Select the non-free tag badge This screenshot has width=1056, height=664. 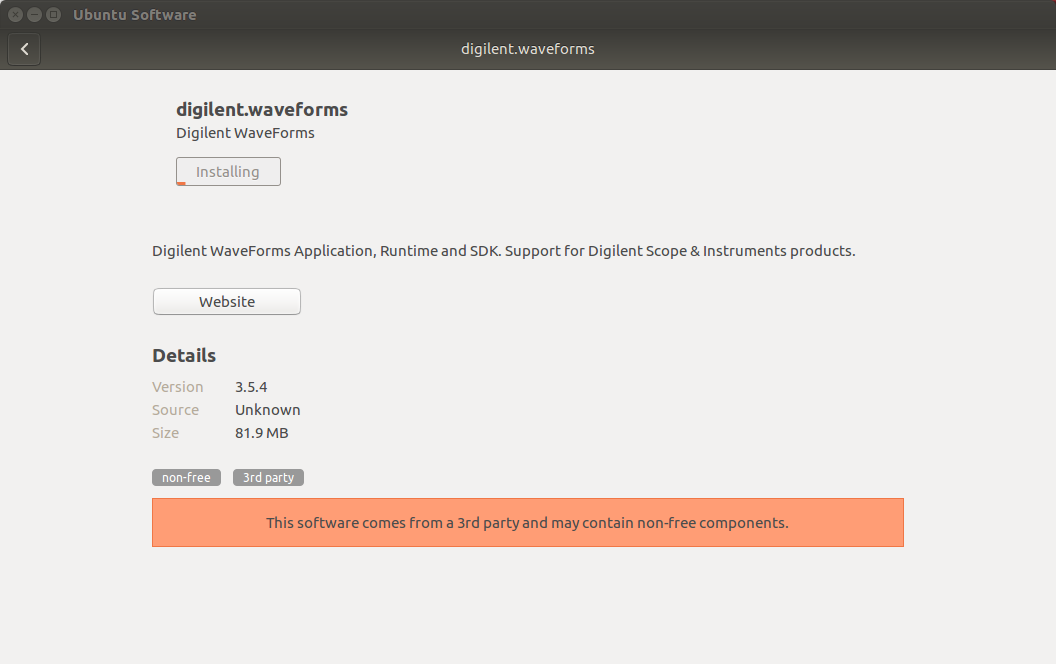(x=187, y=477)
